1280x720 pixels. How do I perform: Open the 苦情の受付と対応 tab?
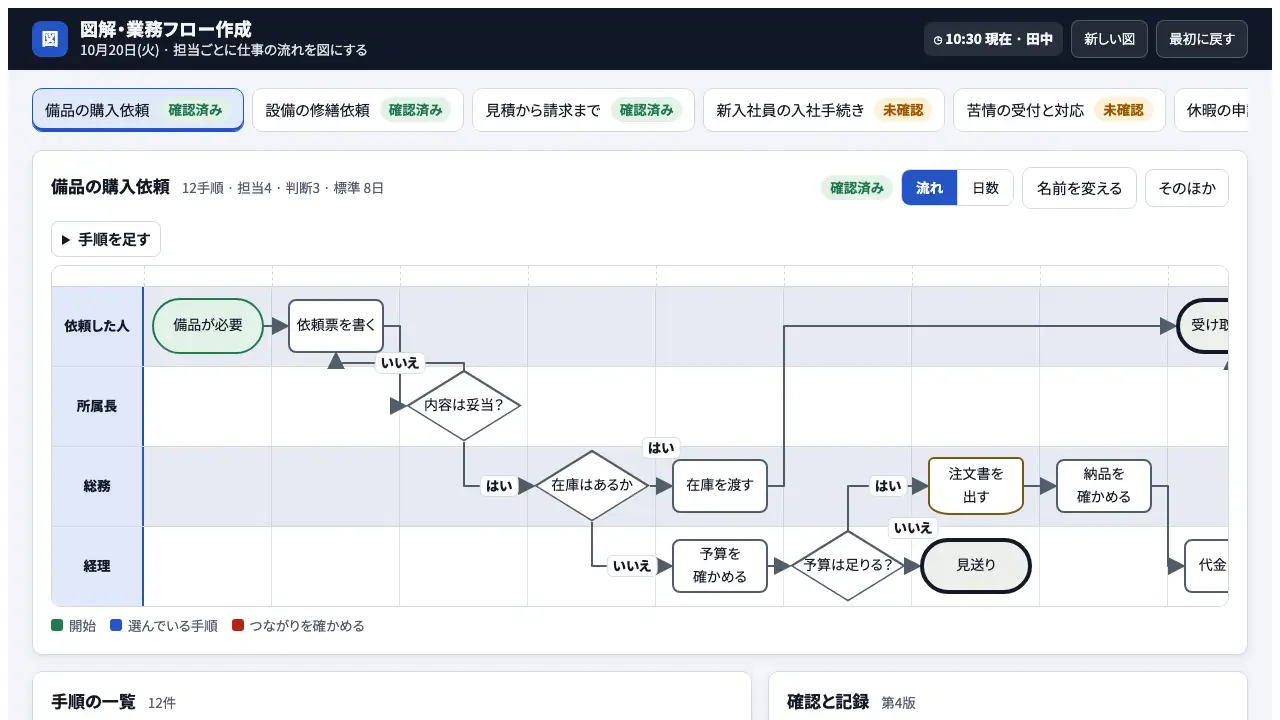coord(1059,110)
